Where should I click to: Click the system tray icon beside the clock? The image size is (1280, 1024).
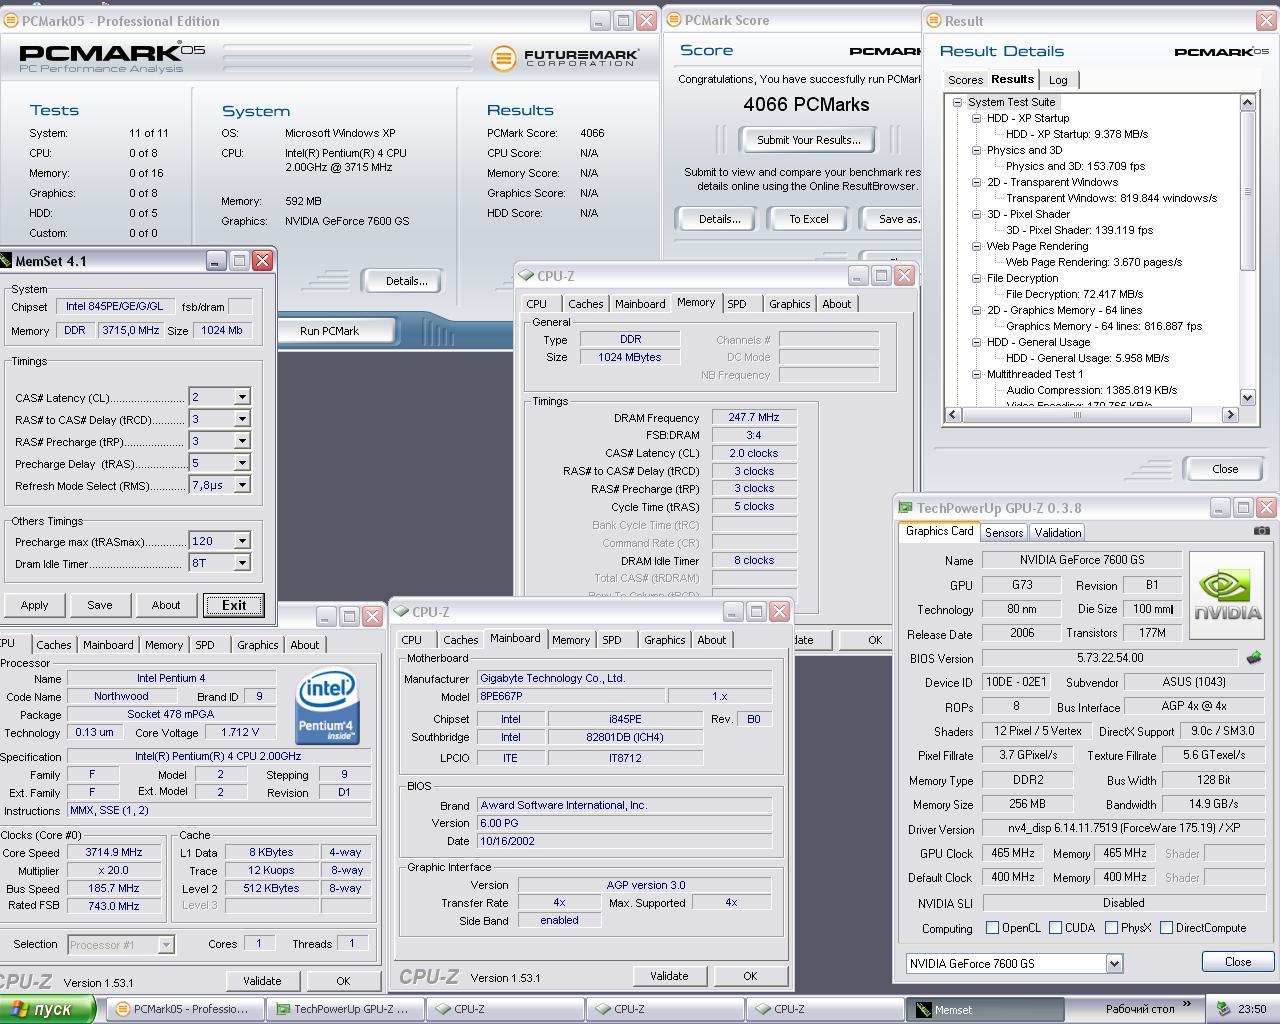click(1222, 1009)
